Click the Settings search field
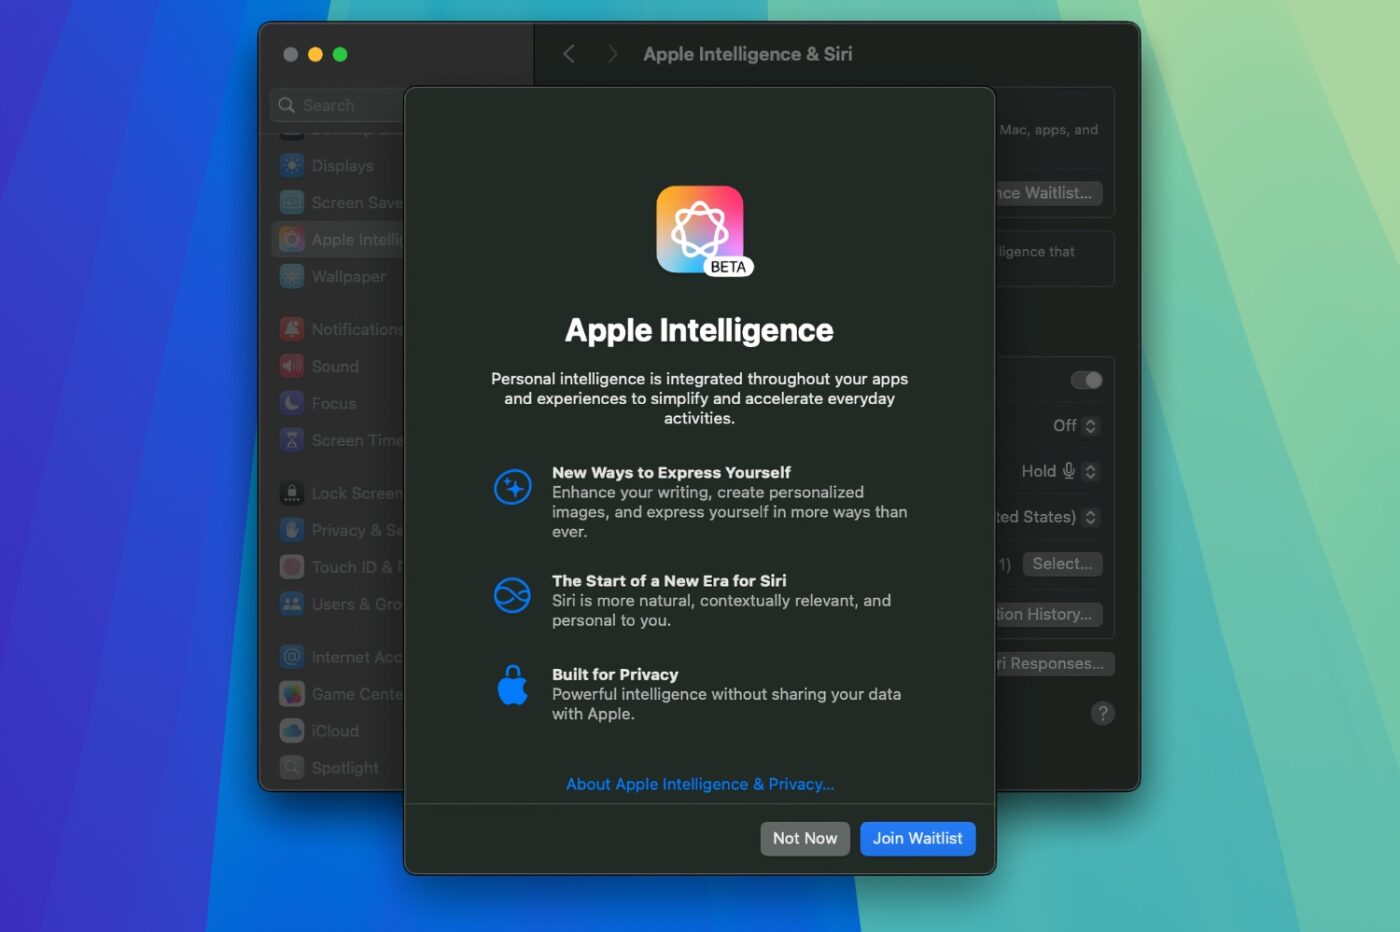The height and width of the screenshot is (932, 1400). point(337,105)
